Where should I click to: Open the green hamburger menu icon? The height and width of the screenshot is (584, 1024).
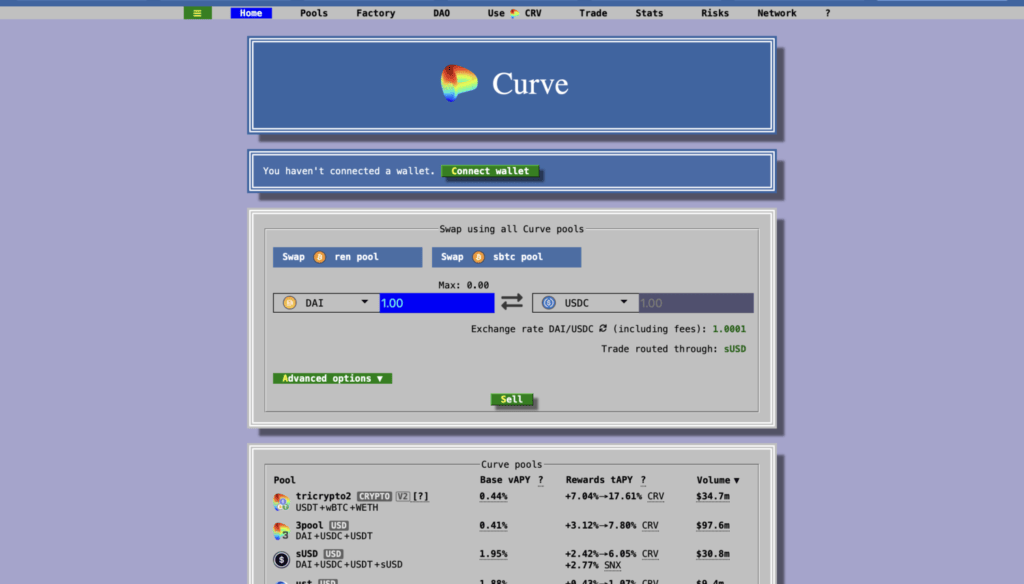pyautogui.click(x=197, y=13)
